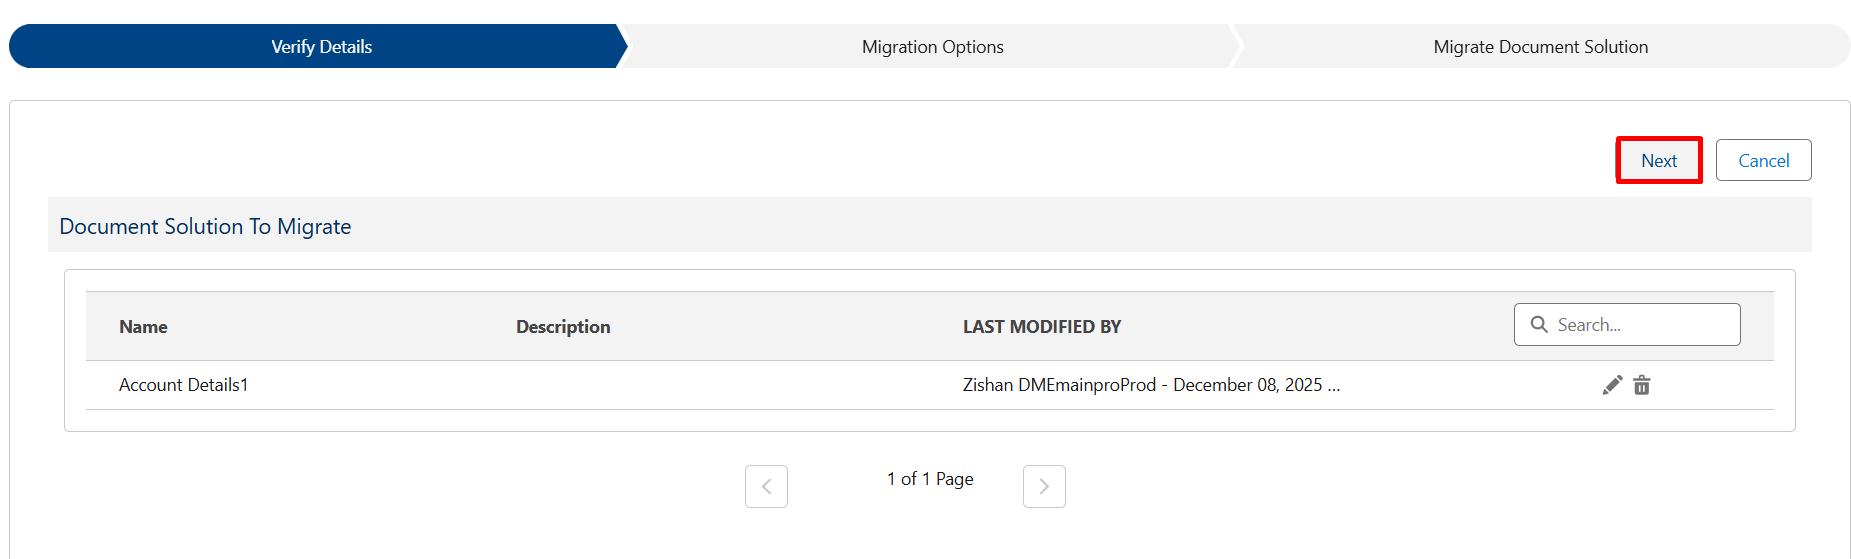Focus the Search... placeholder text field

[x=1640, y=325]
